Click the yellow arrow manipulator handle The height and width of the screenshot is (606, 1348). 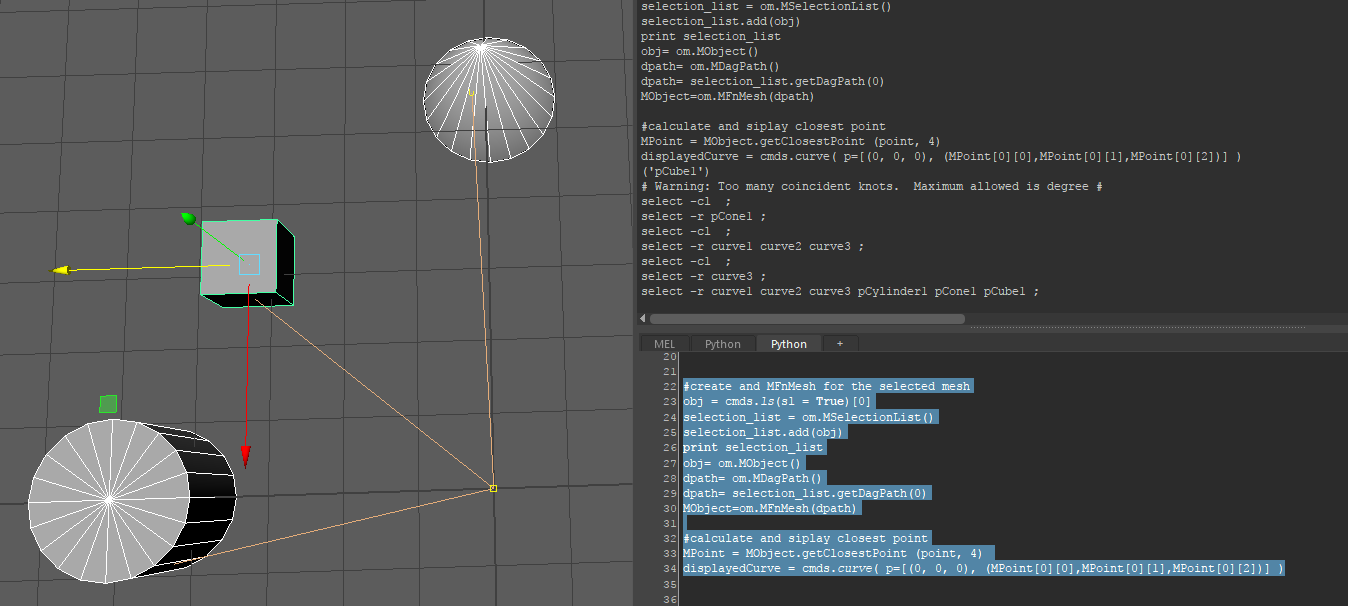(x=61, y=269)
